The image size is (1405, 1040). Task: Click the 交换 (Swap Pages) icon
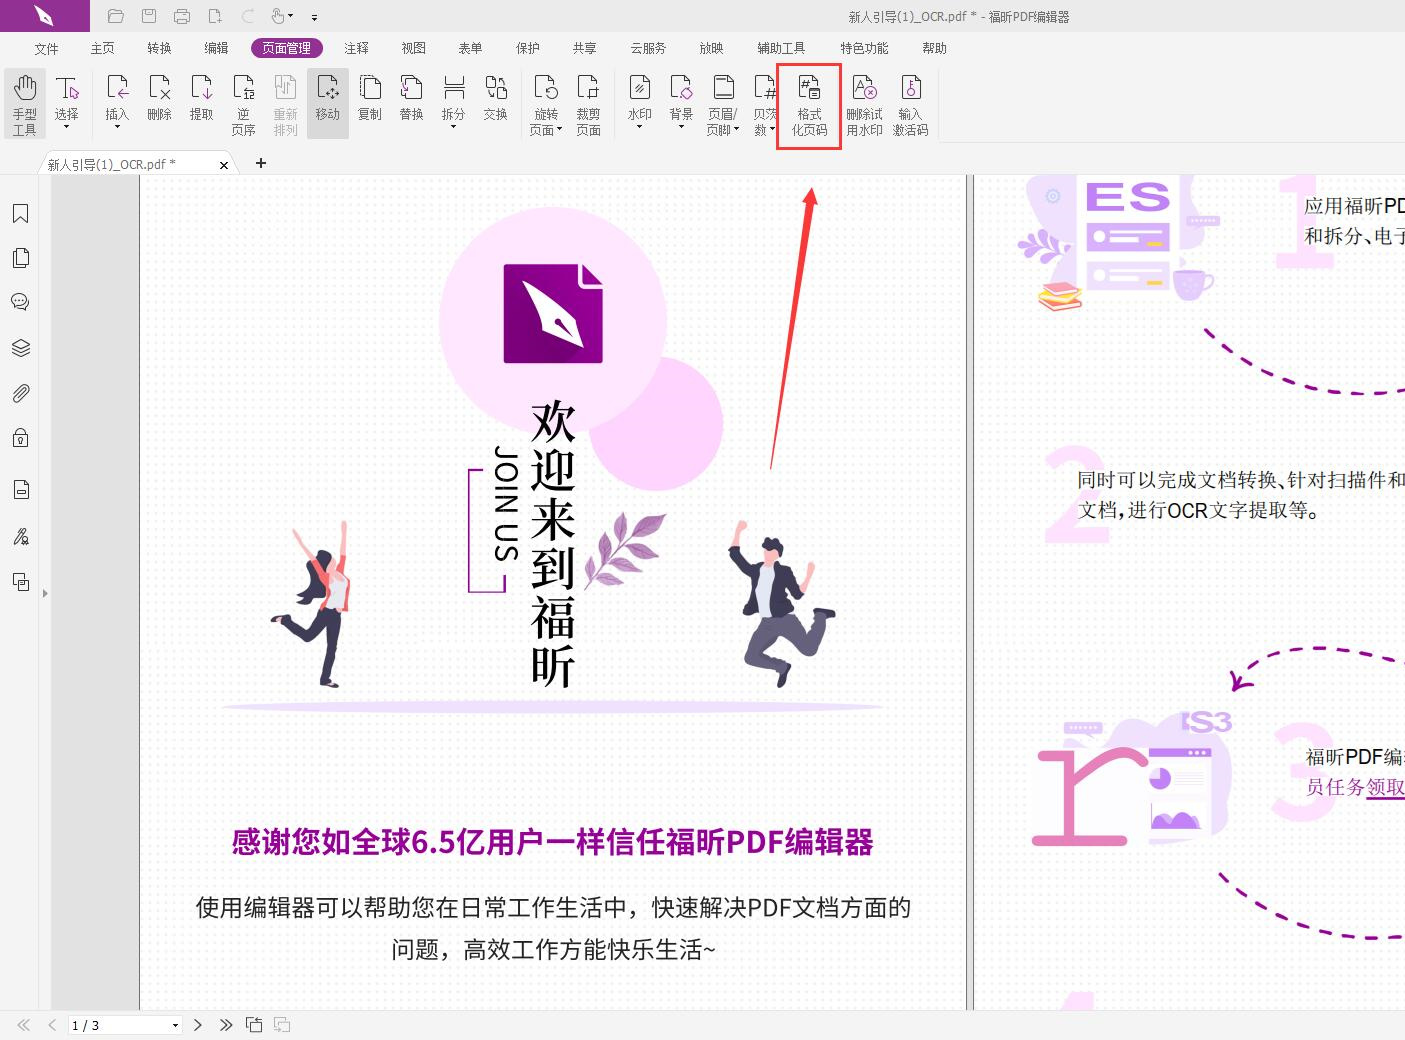[x=495, y=97]
